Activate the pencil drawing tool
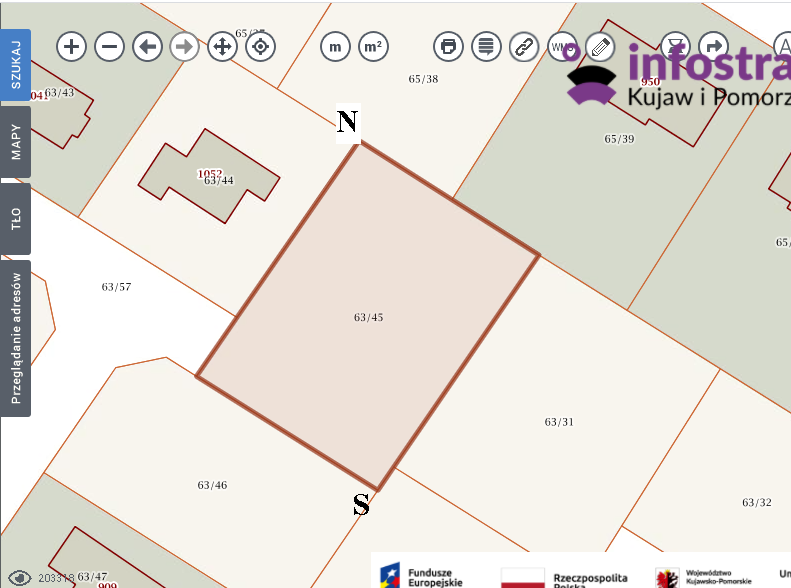 600,46
